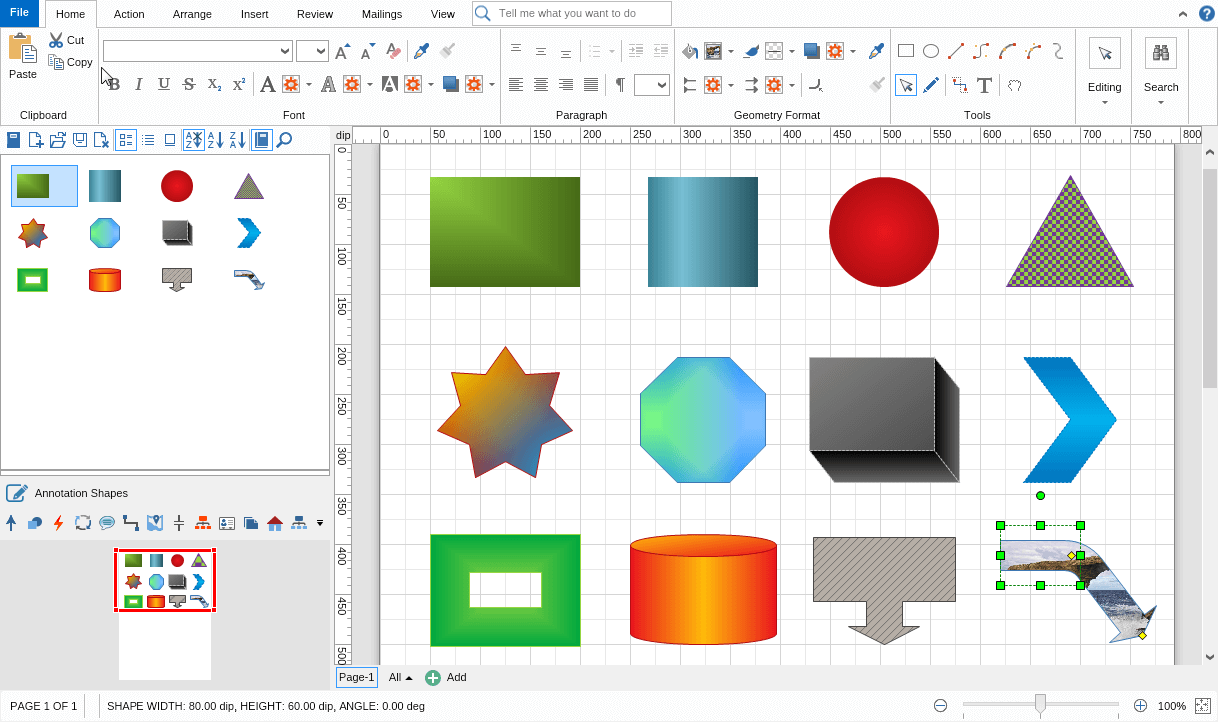Screen dimensions: 1218x722
Task: Click the new library icon in shape panel
Action: [36, 140]
